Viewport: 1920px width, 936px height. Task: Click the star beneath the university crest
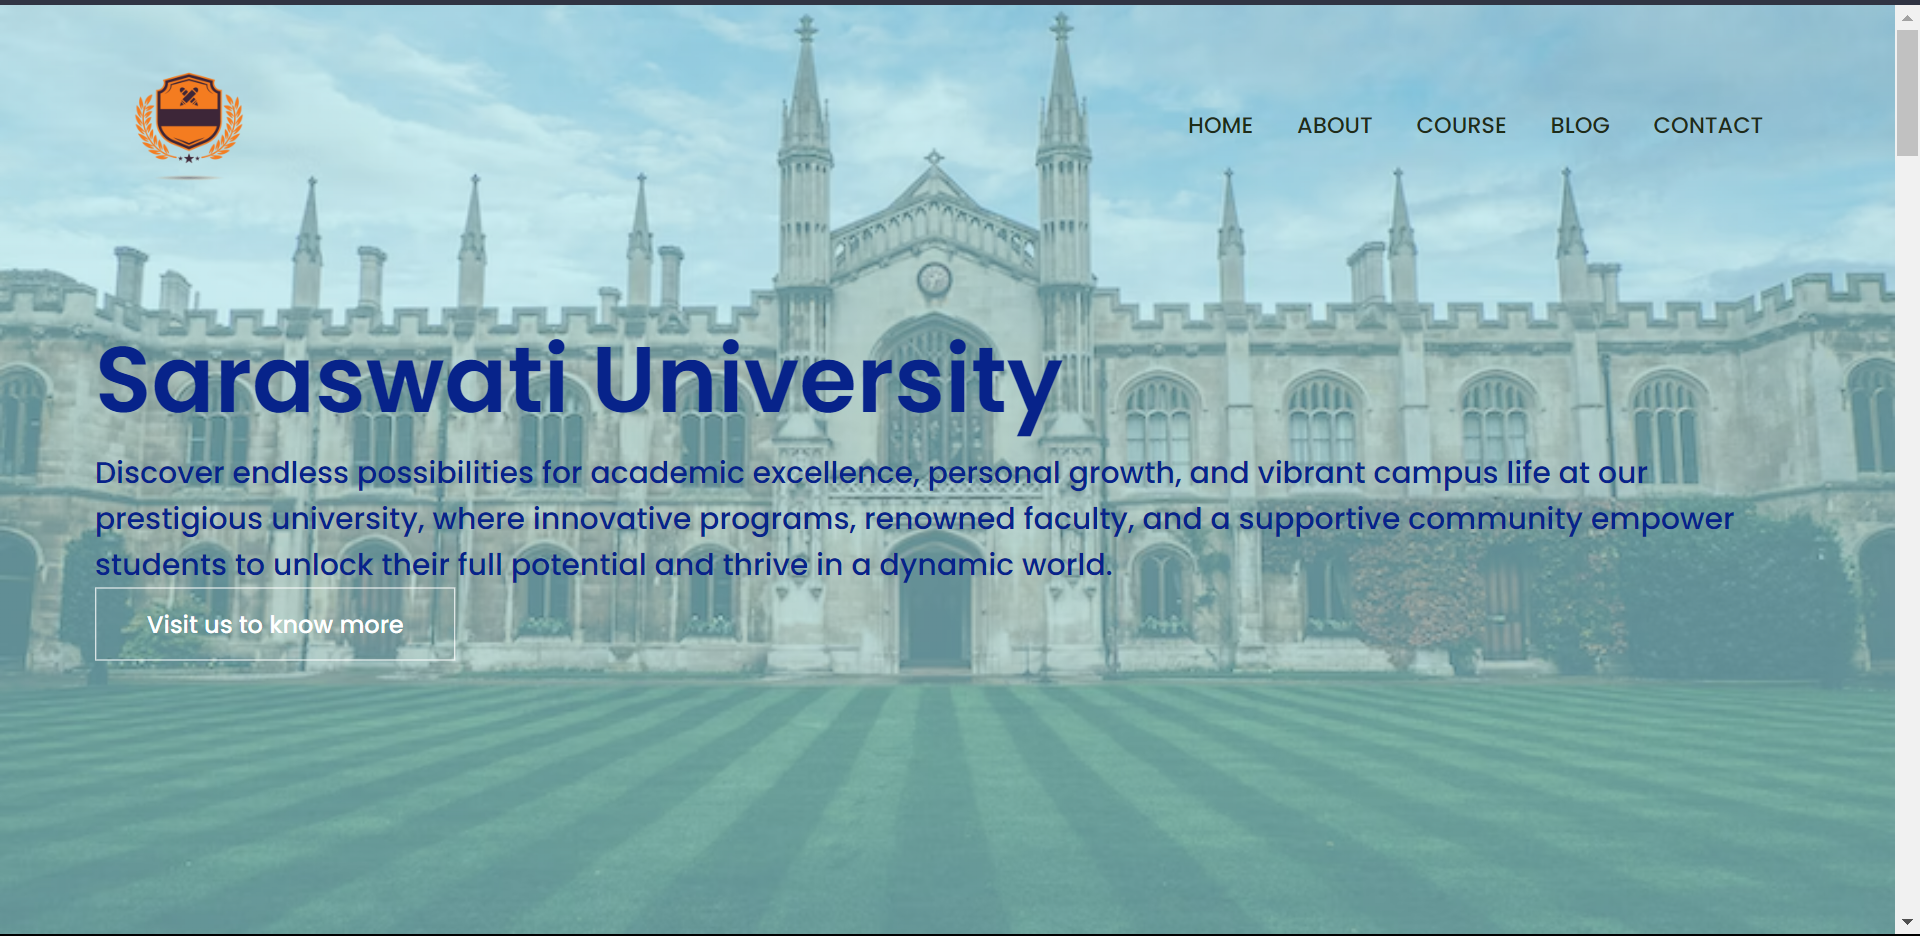(x=190, y=158)
